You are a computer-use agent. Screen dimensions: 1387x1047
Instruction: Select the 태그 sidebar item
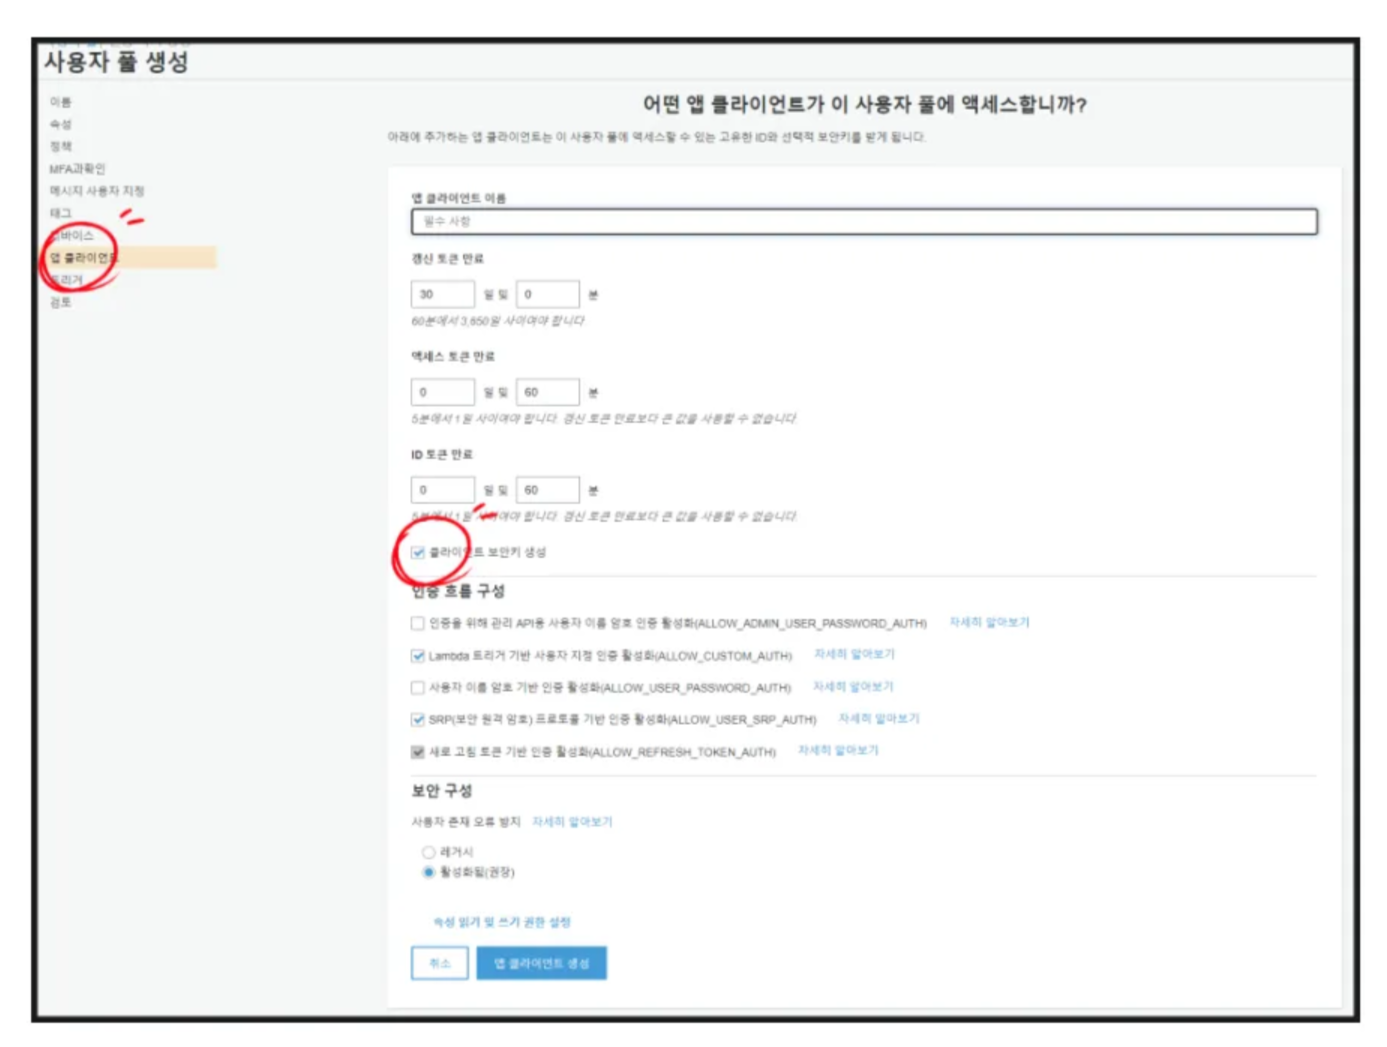(x=61, y=213)
